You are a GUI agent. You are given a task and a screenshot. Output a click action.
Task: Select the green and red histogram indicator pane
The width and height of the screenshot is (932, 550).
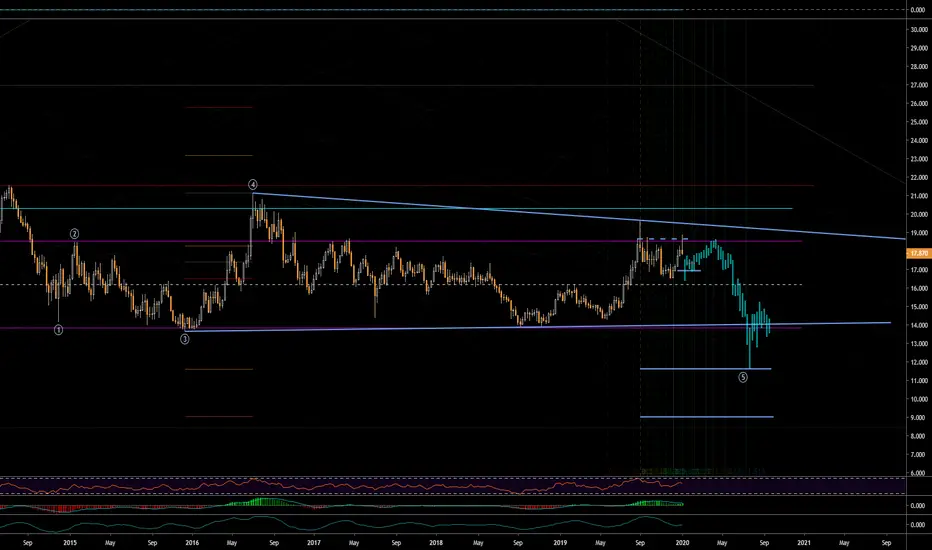coord(453,505)
